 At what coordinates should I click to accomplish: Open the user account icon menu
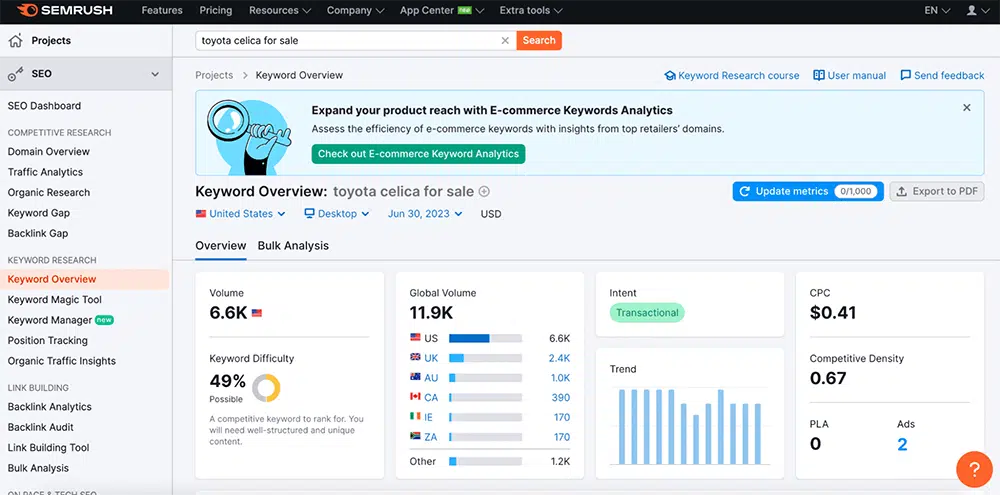[x=976, y=10]
